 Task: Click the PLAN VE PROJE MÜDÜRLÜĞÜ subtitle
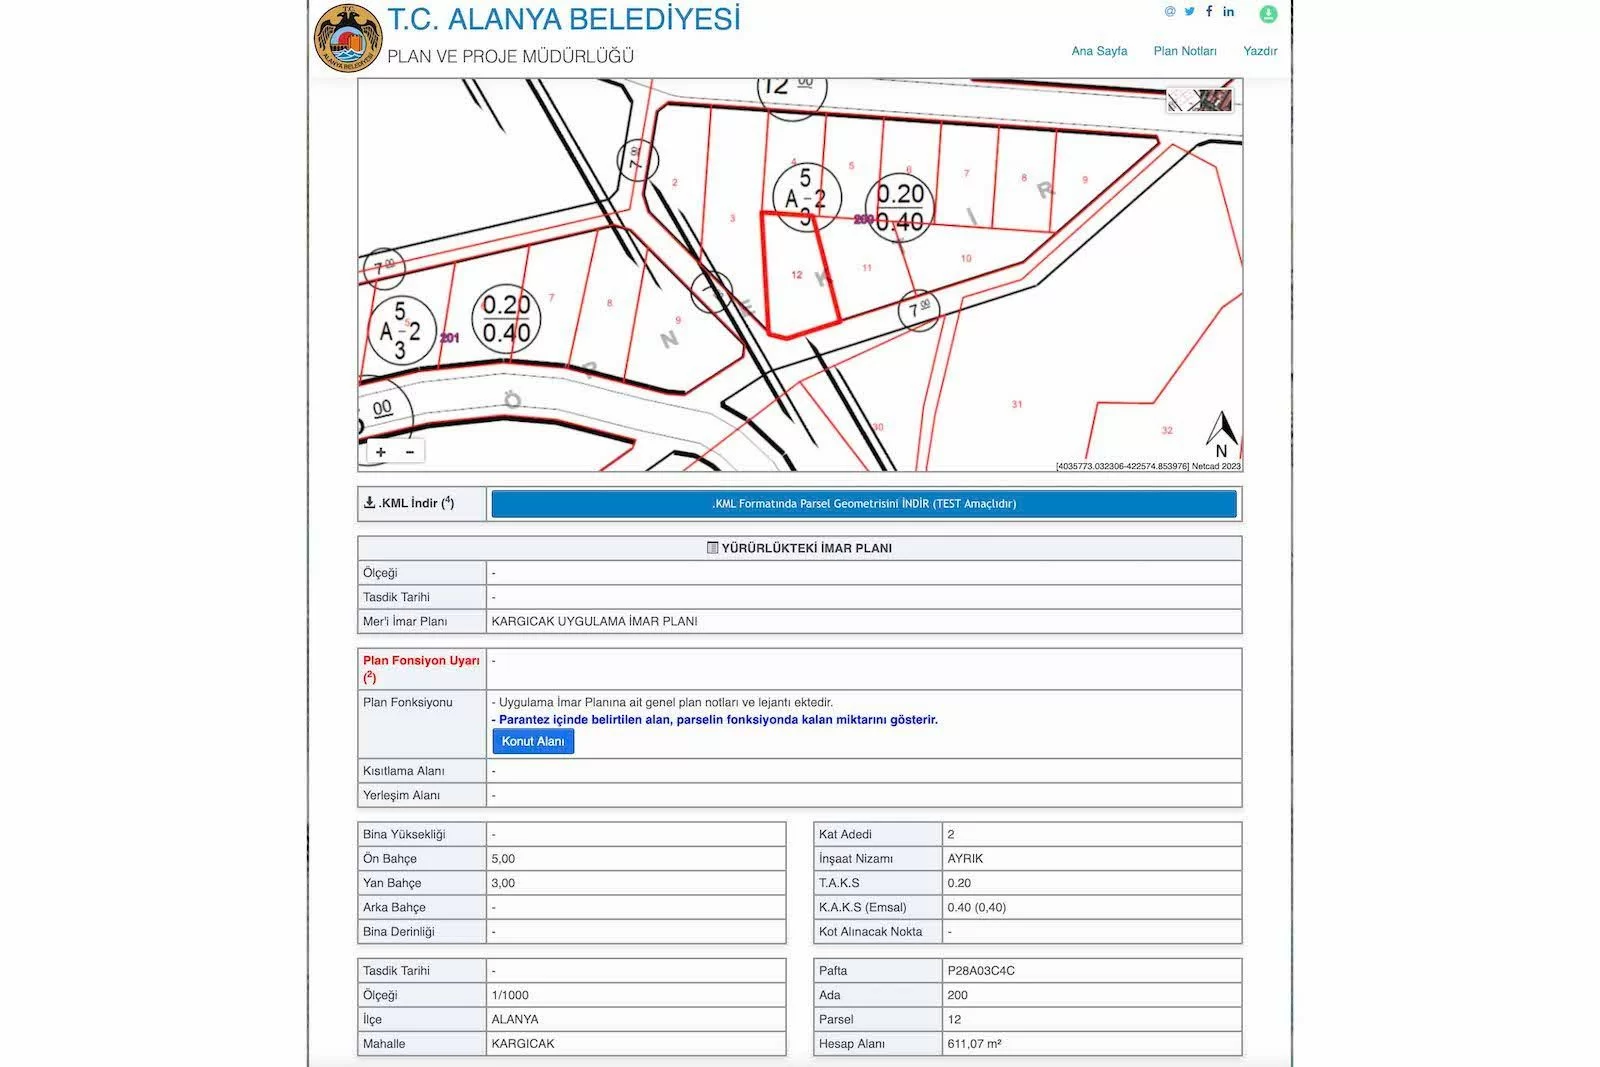click(x=510, y=56)
